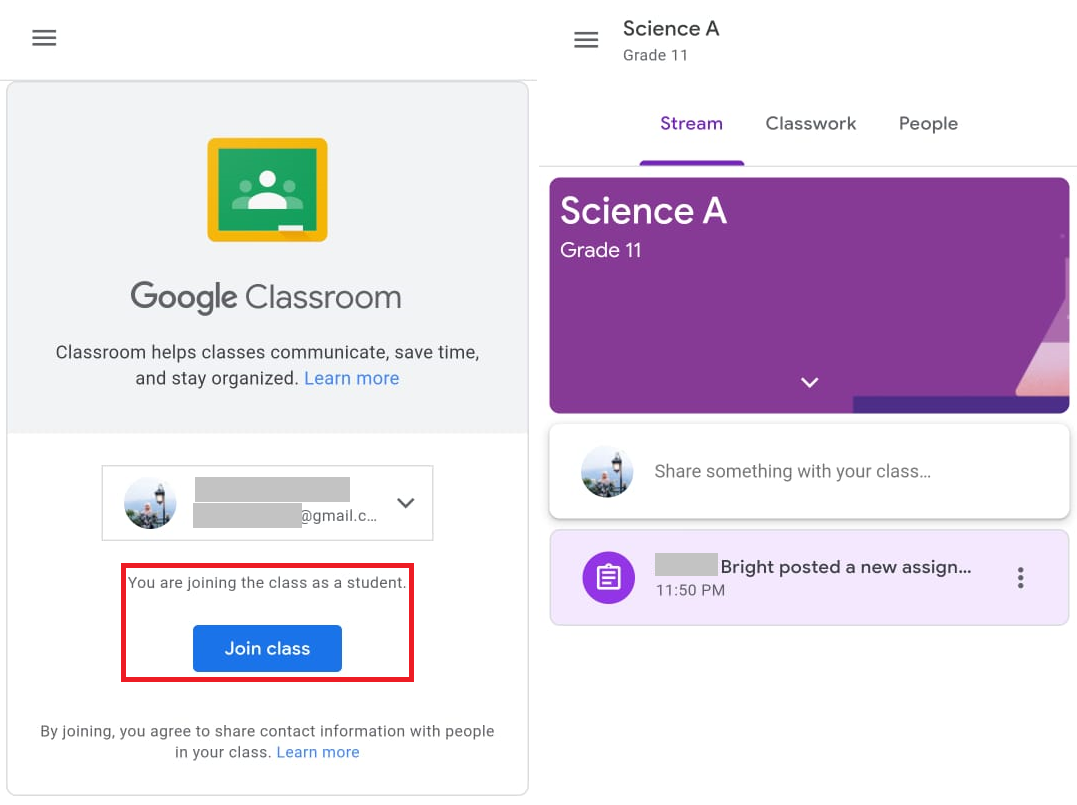Viewport: 1077px width, 805px height.
Task: Click Learn more link under Classroom description
Action: point(351,378)
